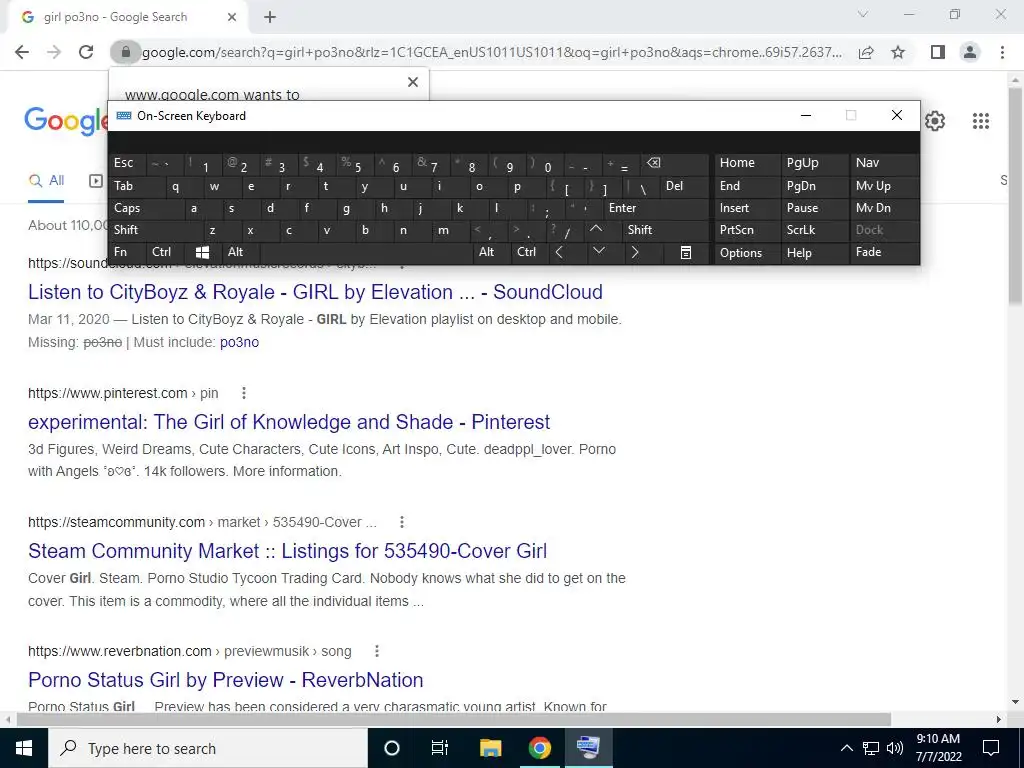Expand the system tray hidden icons chevron
The image size is (1024, 768).
point(846,748)
